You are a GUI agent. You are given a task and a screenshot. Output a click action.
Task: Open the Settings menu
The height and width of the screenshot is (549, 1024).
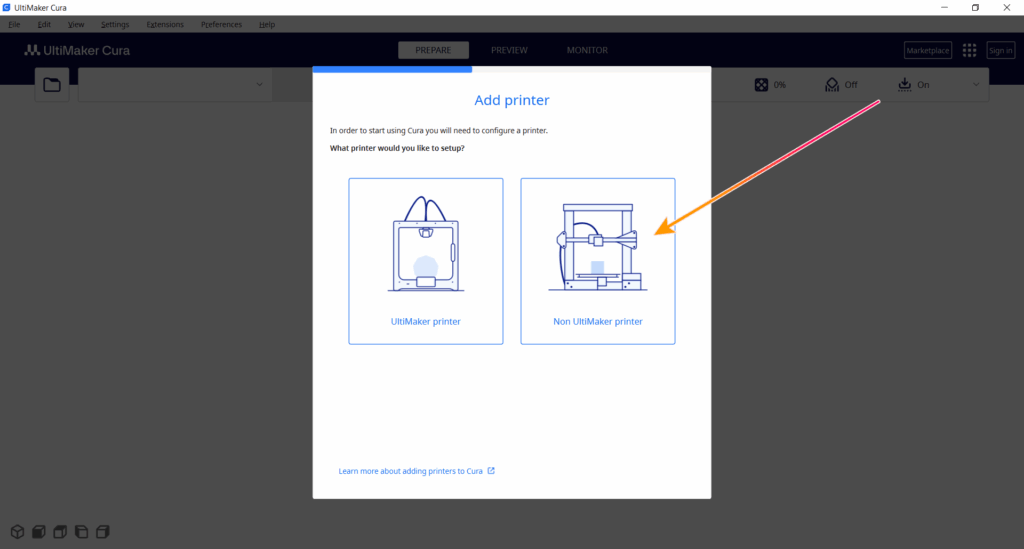[x=115, y=24]
